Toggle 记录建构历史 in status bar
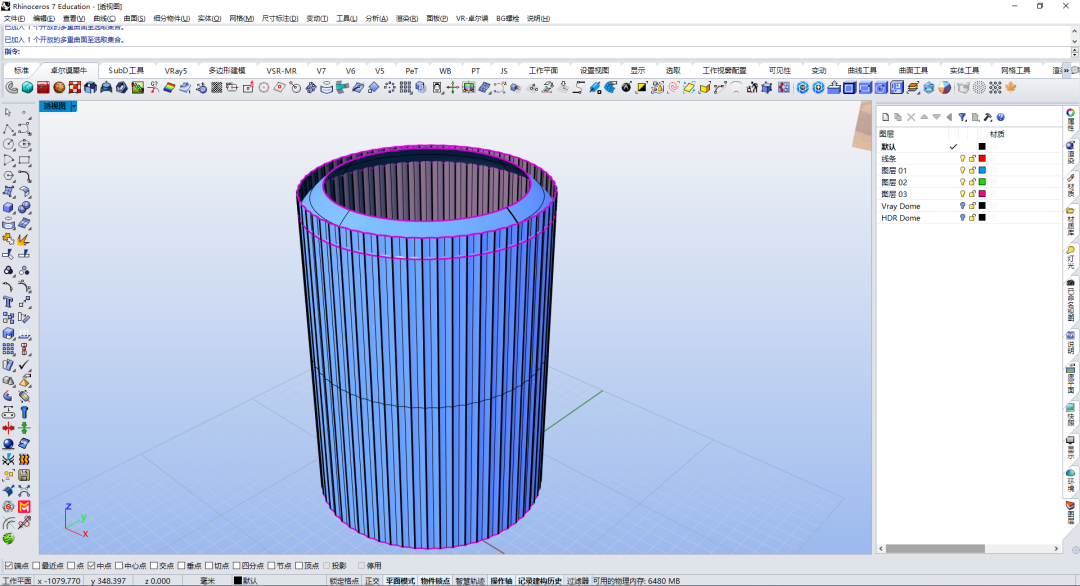 pyautogui.click(x=540, y=581)
